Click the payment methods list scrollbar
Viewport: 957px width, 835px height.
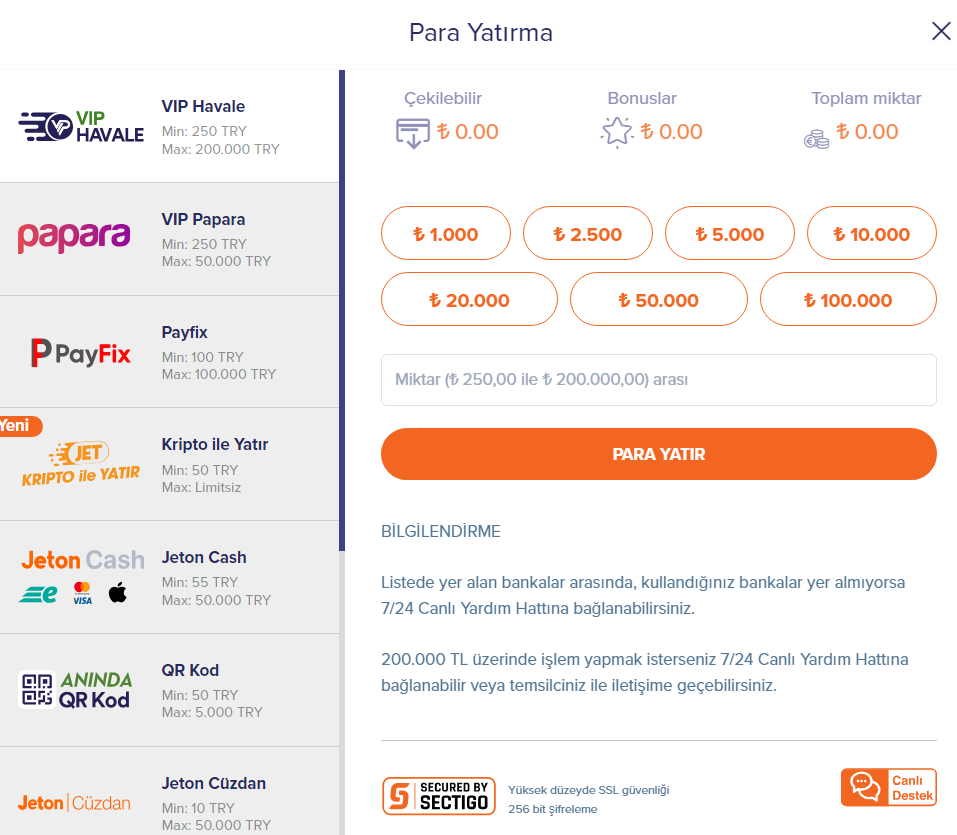(x=342, y=311)
